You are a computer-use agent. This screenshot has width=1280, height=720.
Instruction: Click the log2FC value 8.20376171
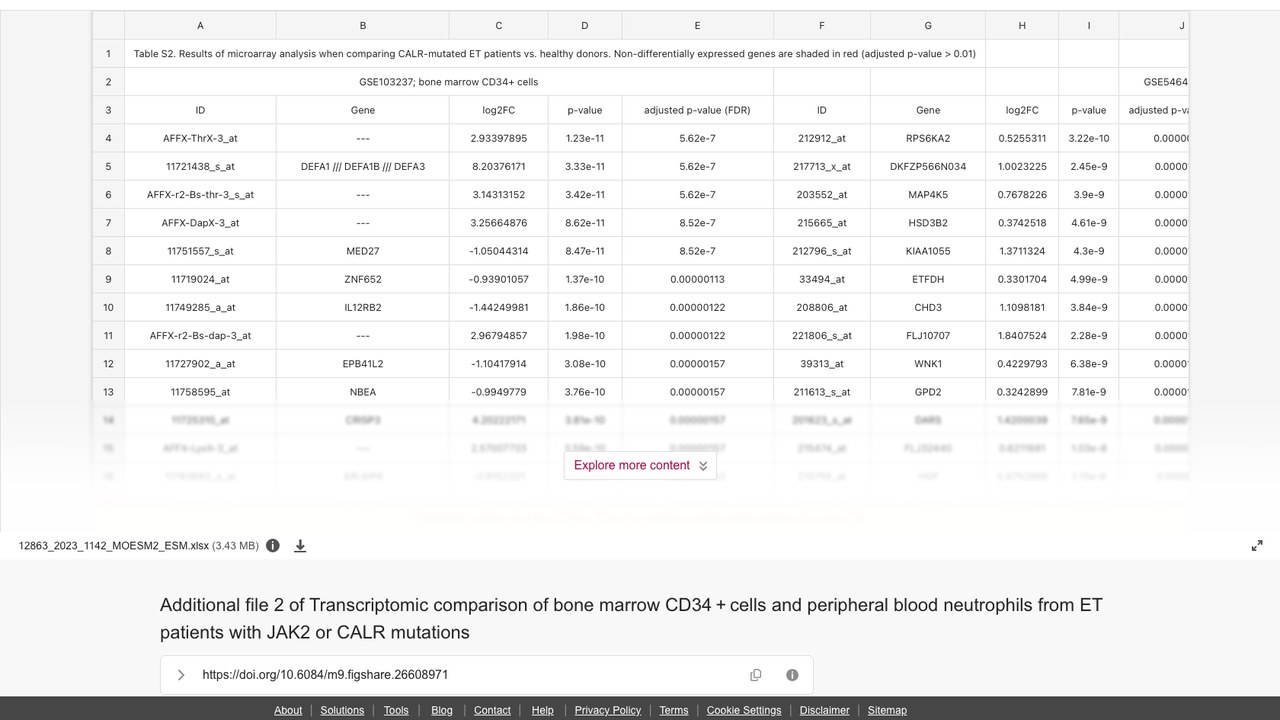[x=498, y=166]
